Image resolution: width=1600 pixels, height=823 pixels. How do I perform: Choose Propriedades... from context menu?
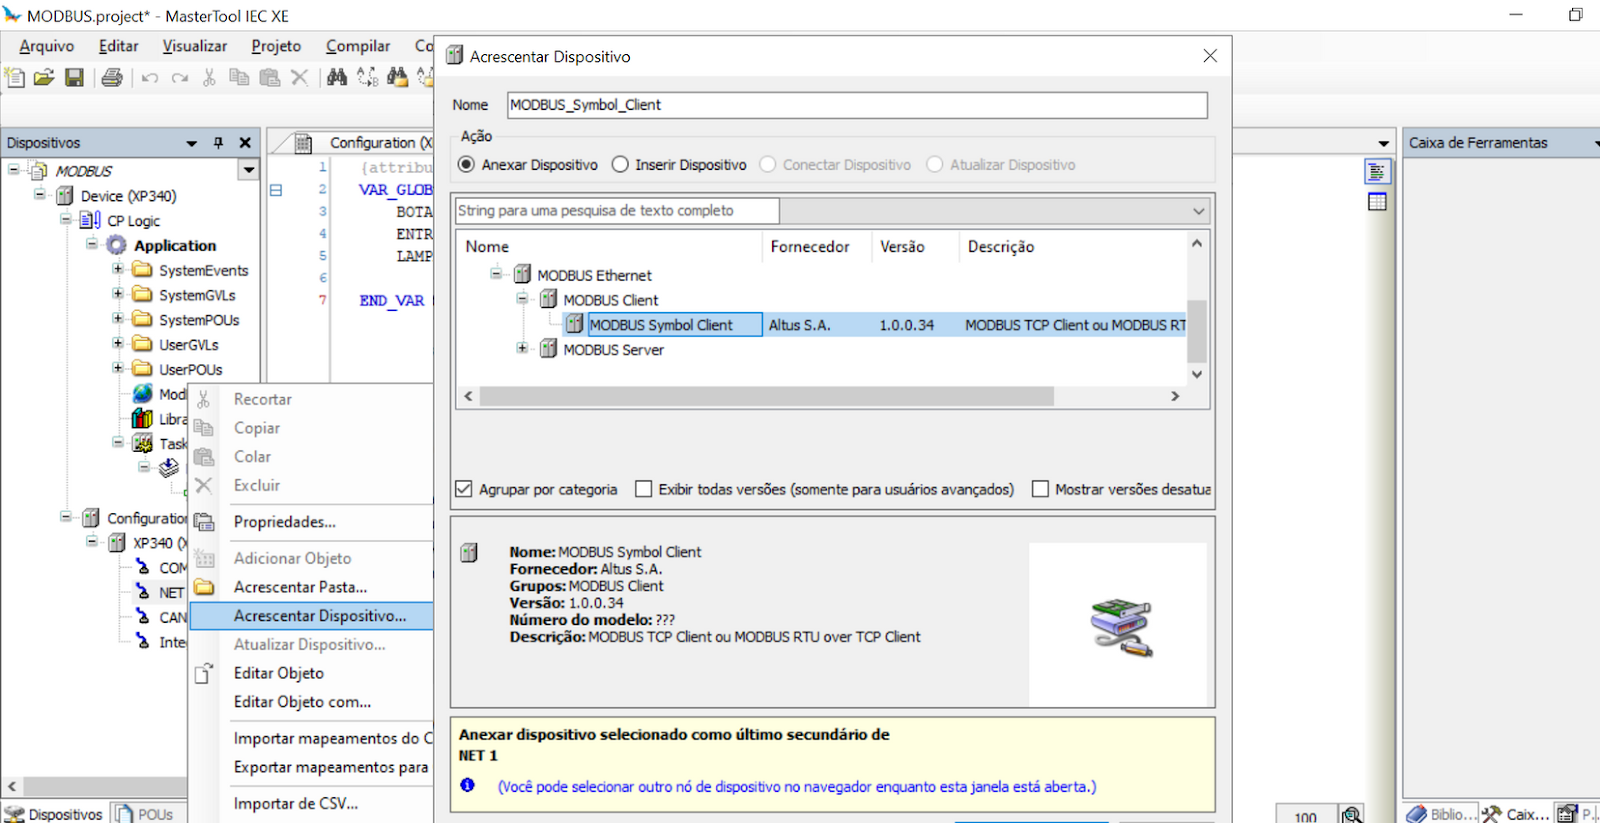[x=284, y=522]
